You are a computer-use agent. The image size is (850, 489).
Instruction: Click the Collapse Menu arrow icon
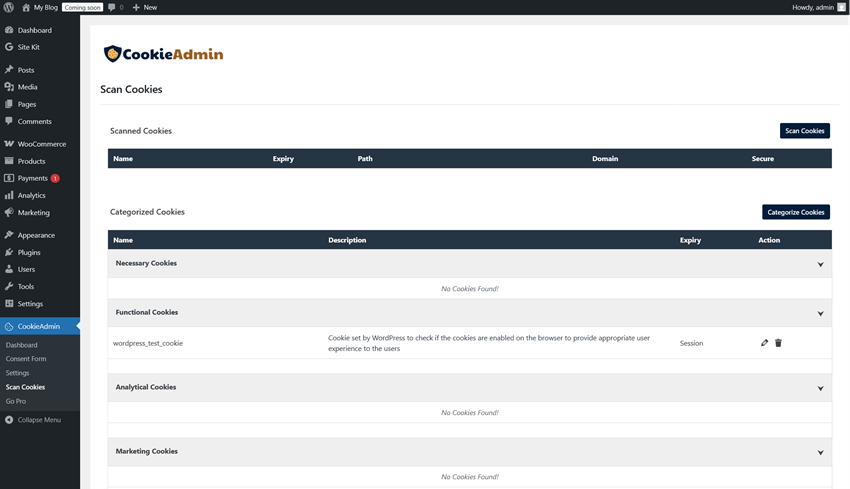coord(9,420)
